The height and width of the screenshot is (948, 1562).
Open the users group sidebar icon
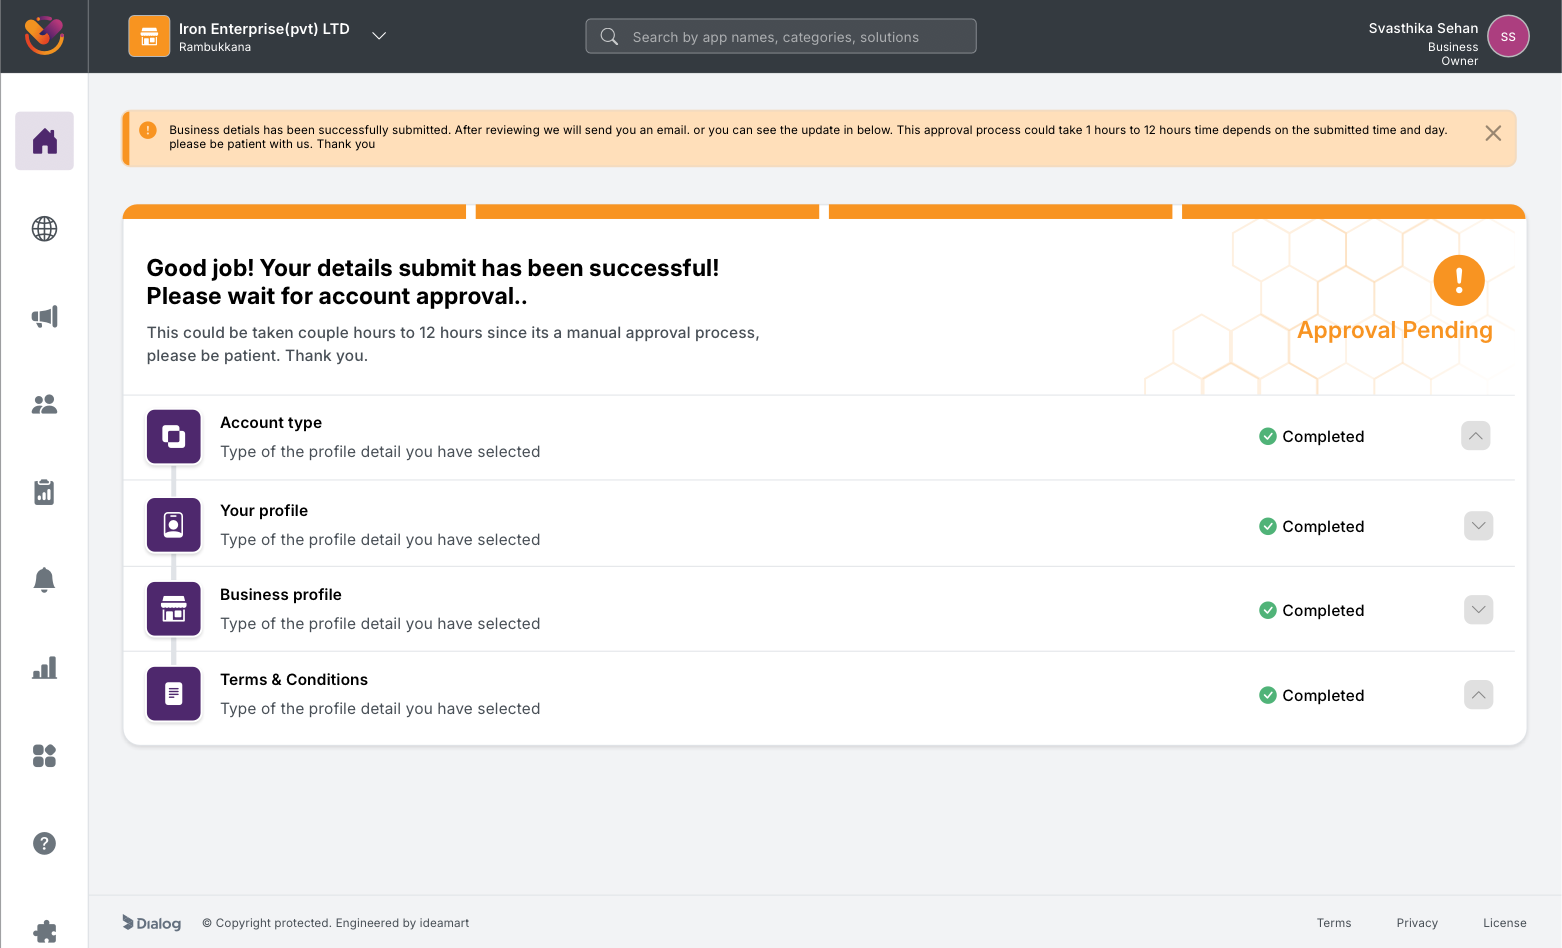44,404
